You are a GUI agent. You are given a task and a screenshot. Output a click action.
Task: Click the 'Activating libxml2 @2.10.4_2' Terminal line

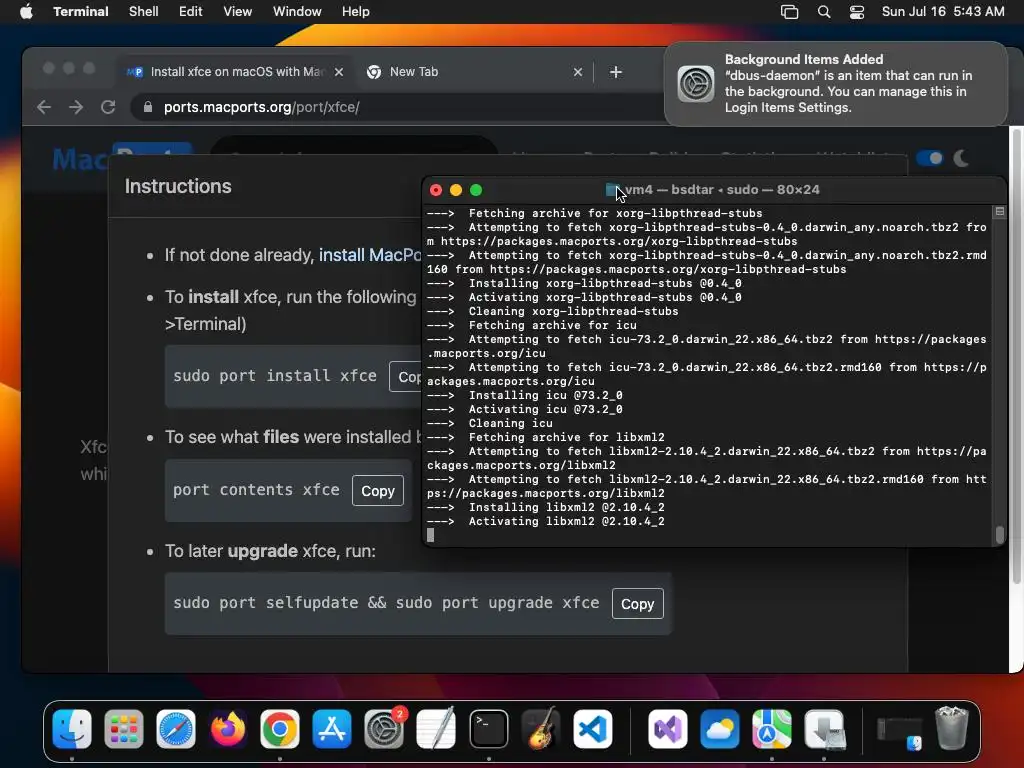tap(545, 521)
